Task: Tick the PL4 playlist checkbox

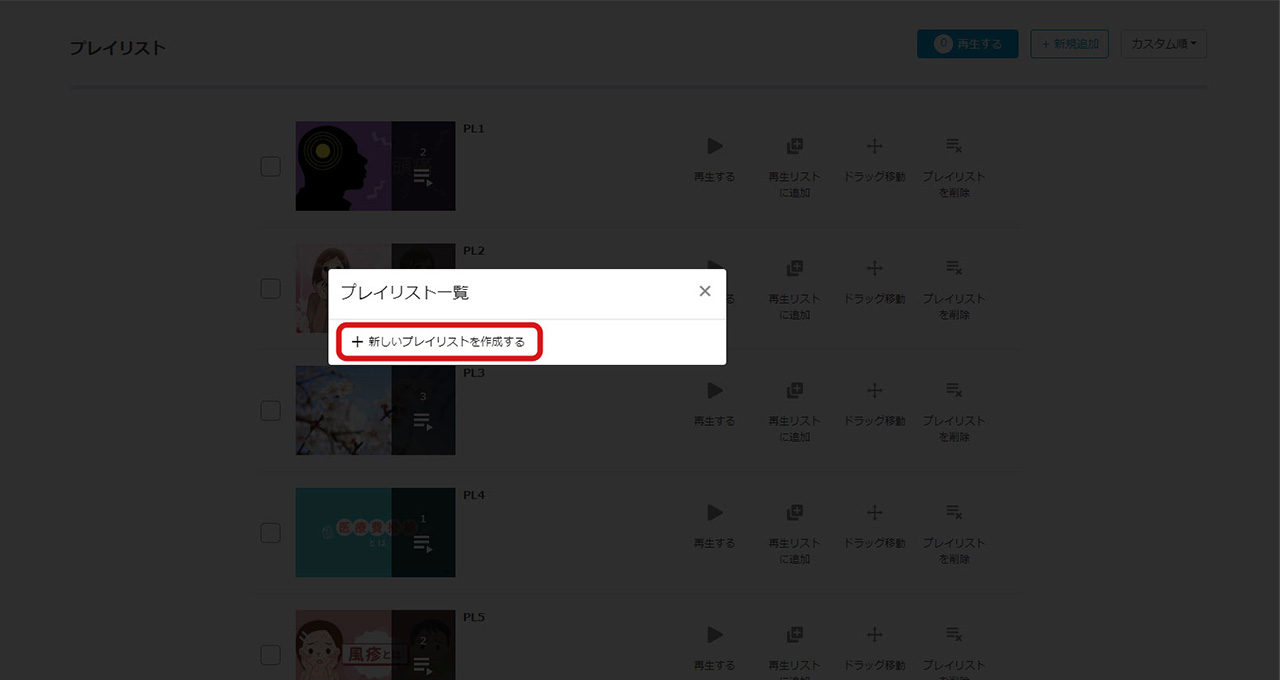Action: pos(270,532)
